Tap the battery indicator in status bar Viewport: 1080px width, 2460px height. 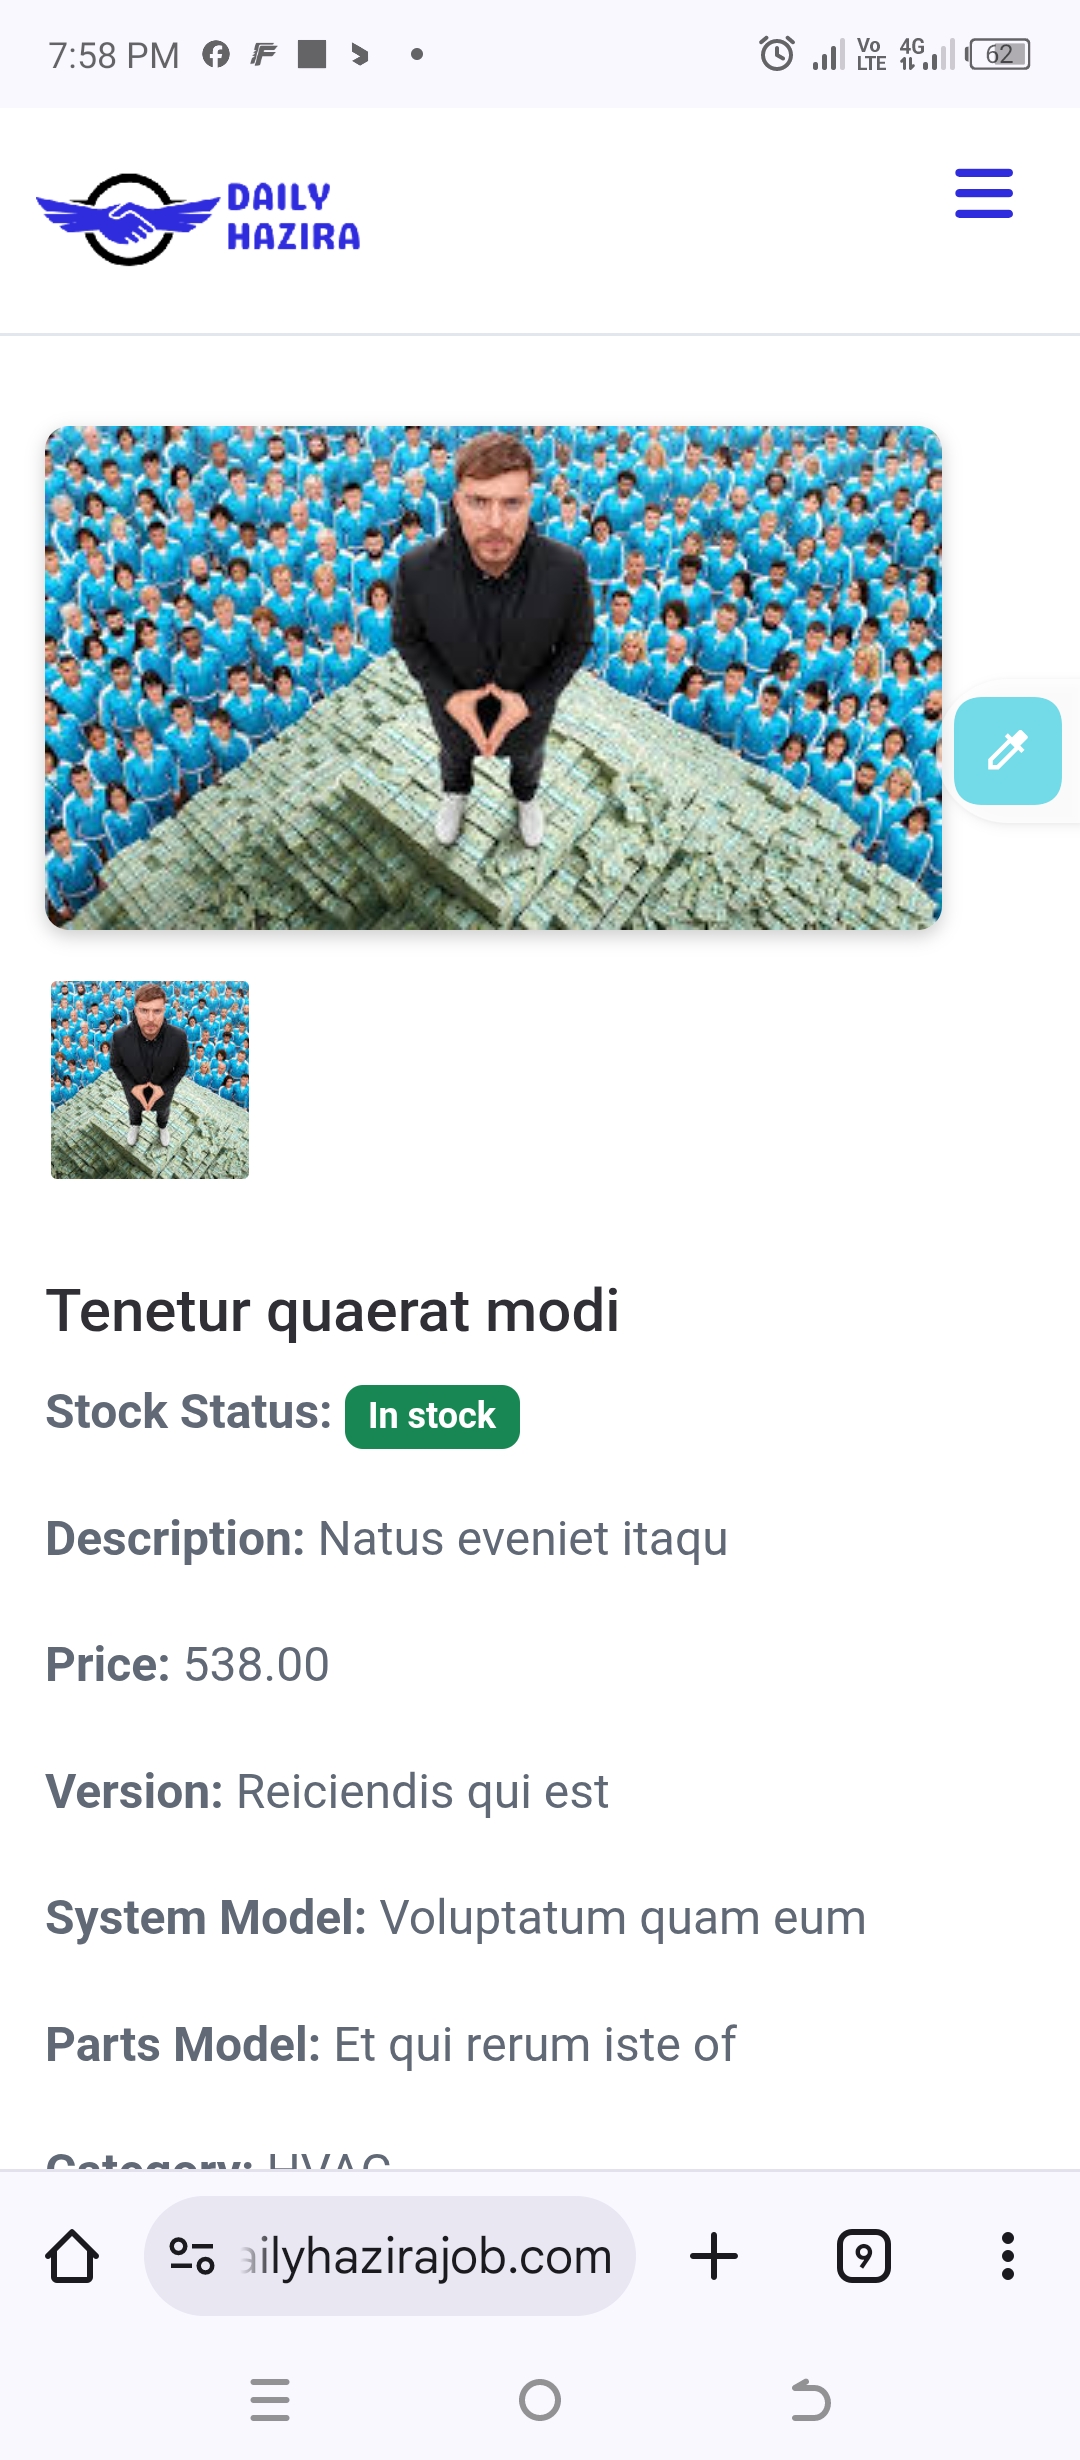tap(999, 54)
